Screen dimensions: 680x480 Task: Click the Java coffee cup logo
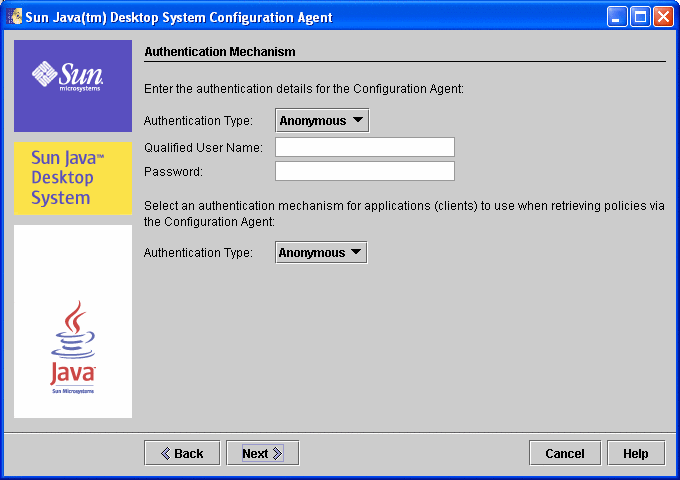tap(73, 347)
